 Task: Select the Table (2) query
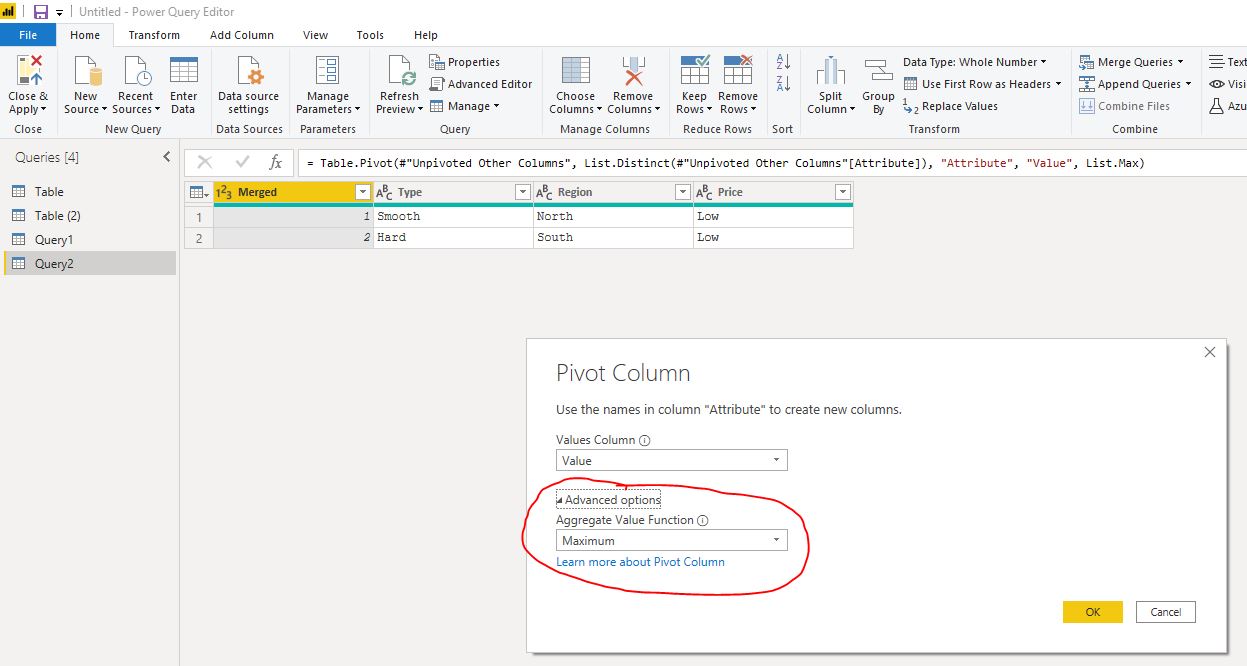pyautogui.click(x=90, y=215)
